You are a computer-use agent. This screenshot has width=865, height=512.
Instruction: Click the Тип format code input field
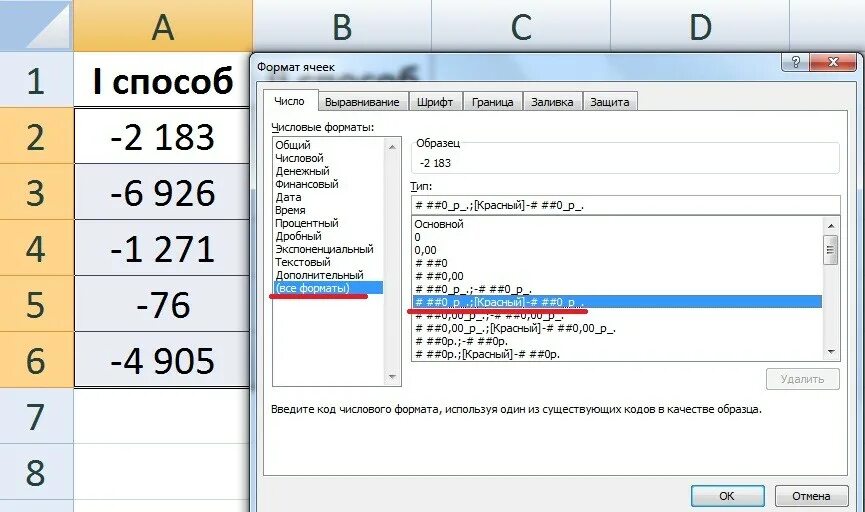pos(626,205)
